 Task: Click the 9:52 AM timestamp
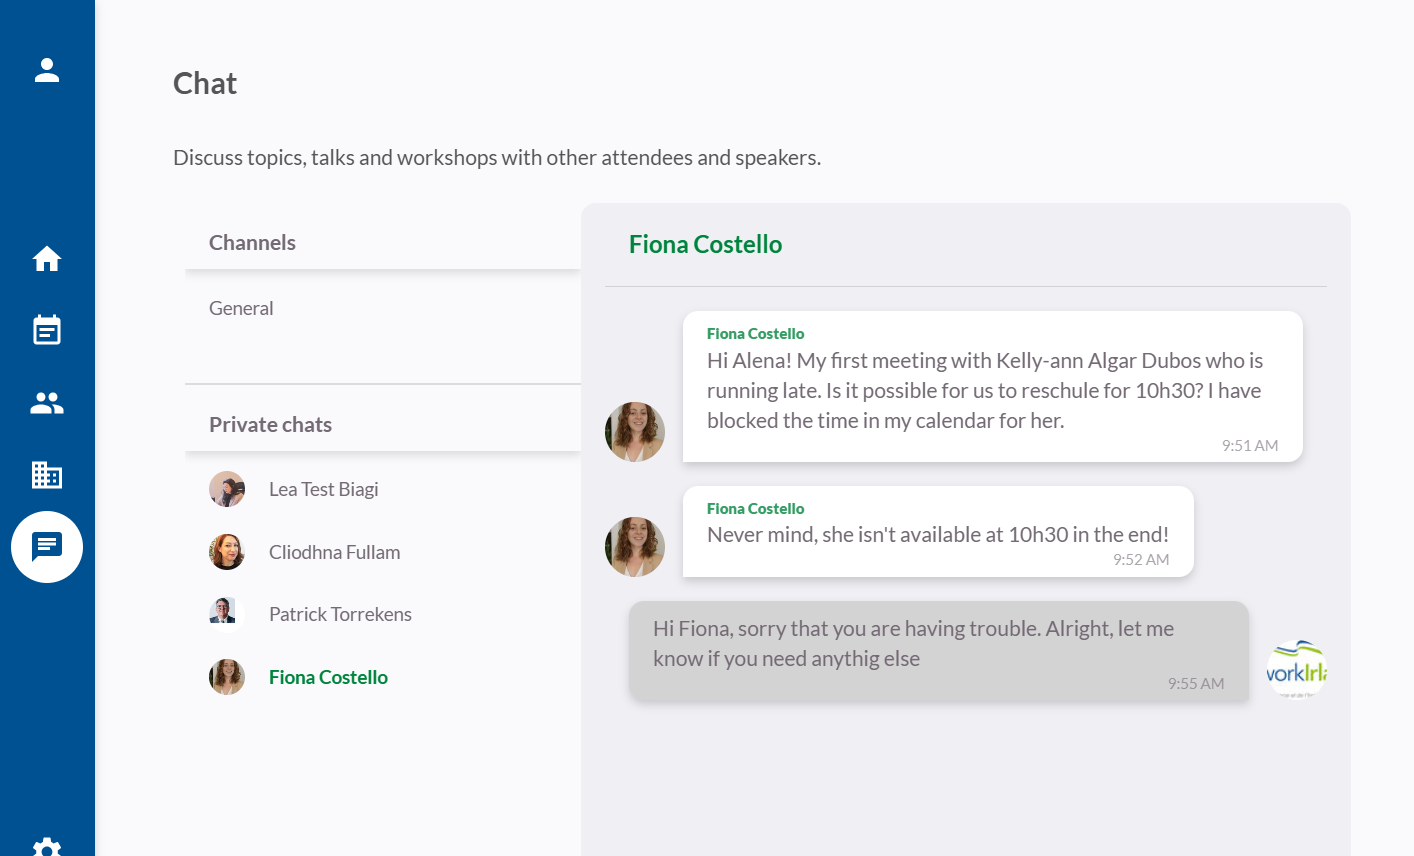click(1141, 559)
